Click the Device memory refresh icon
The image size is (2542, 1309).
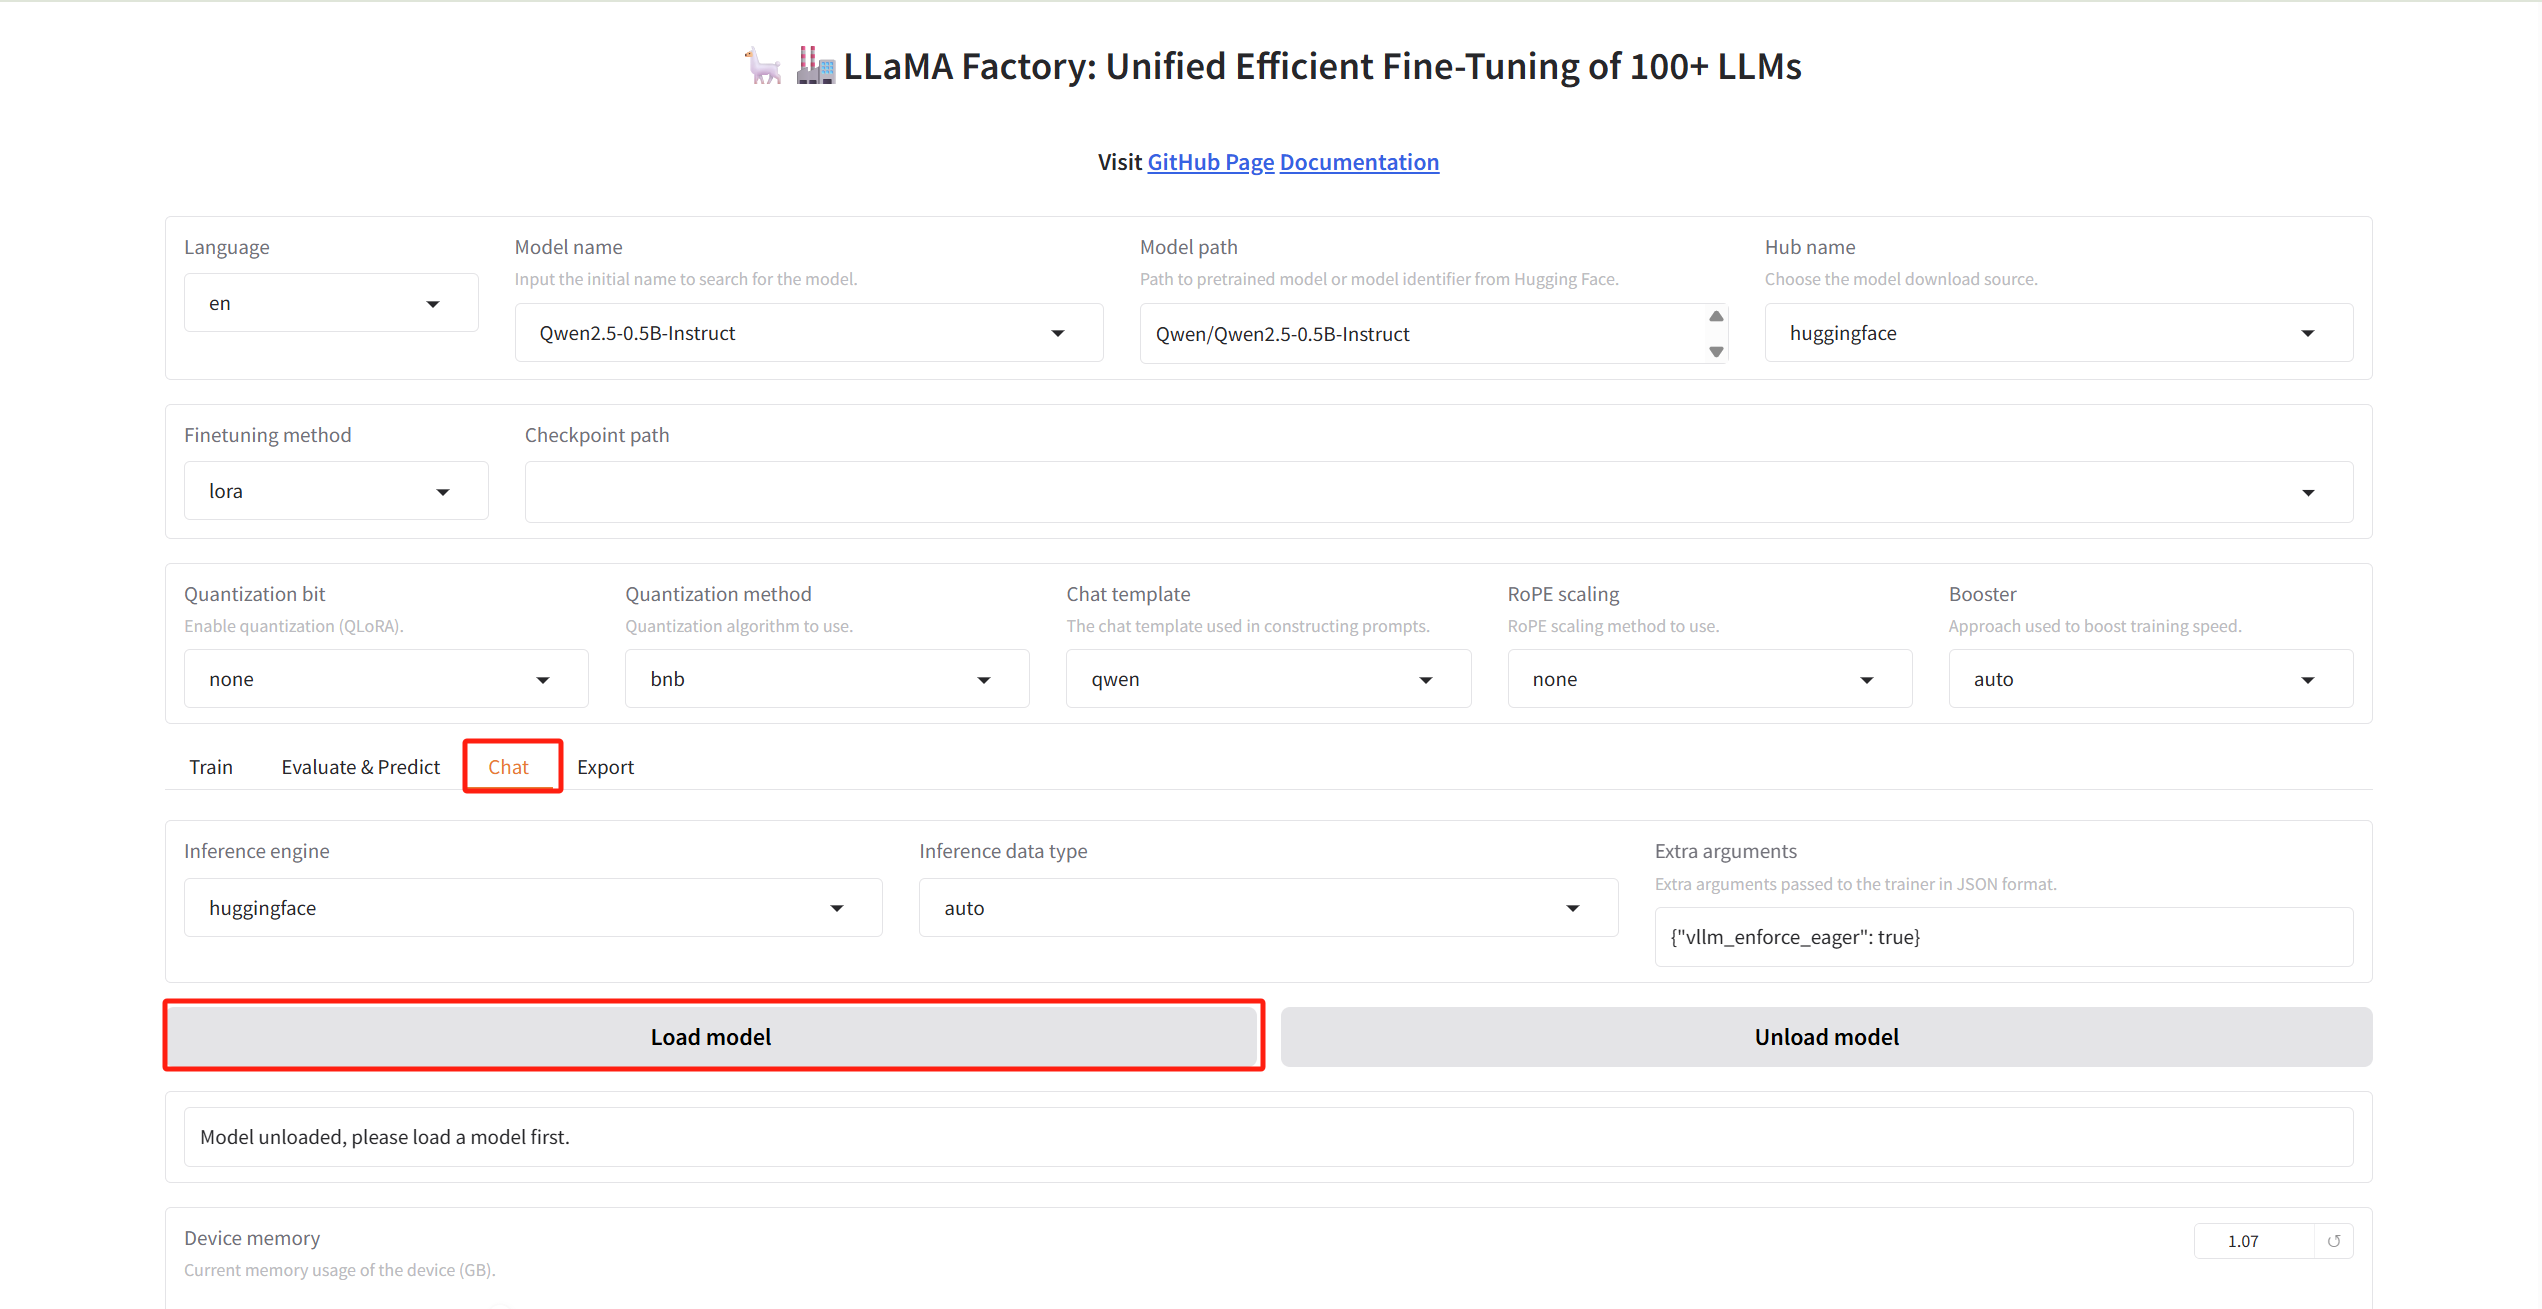[x=2333, y=1241]
